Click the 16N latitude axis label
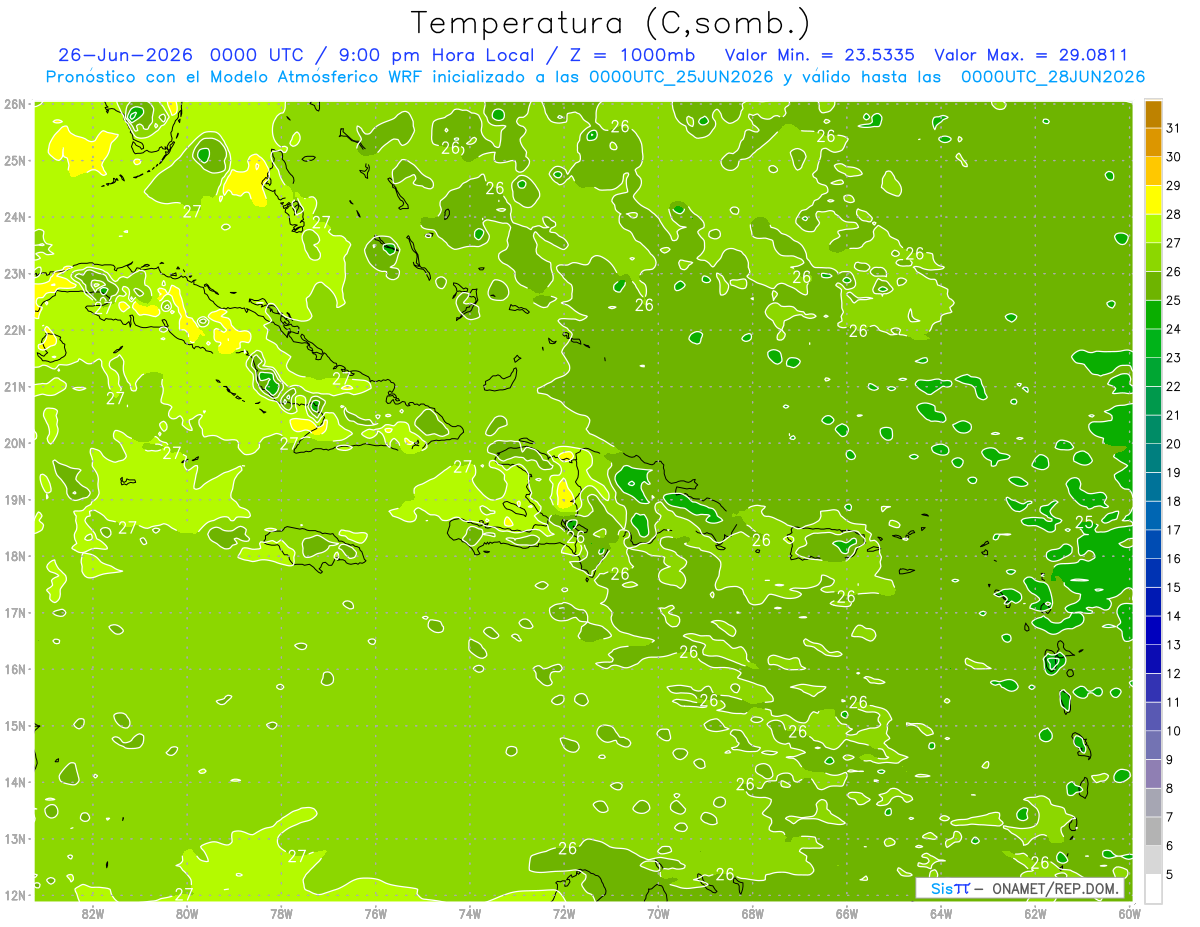The height and width of the screenshot is (927, 1200). [15, 669]
